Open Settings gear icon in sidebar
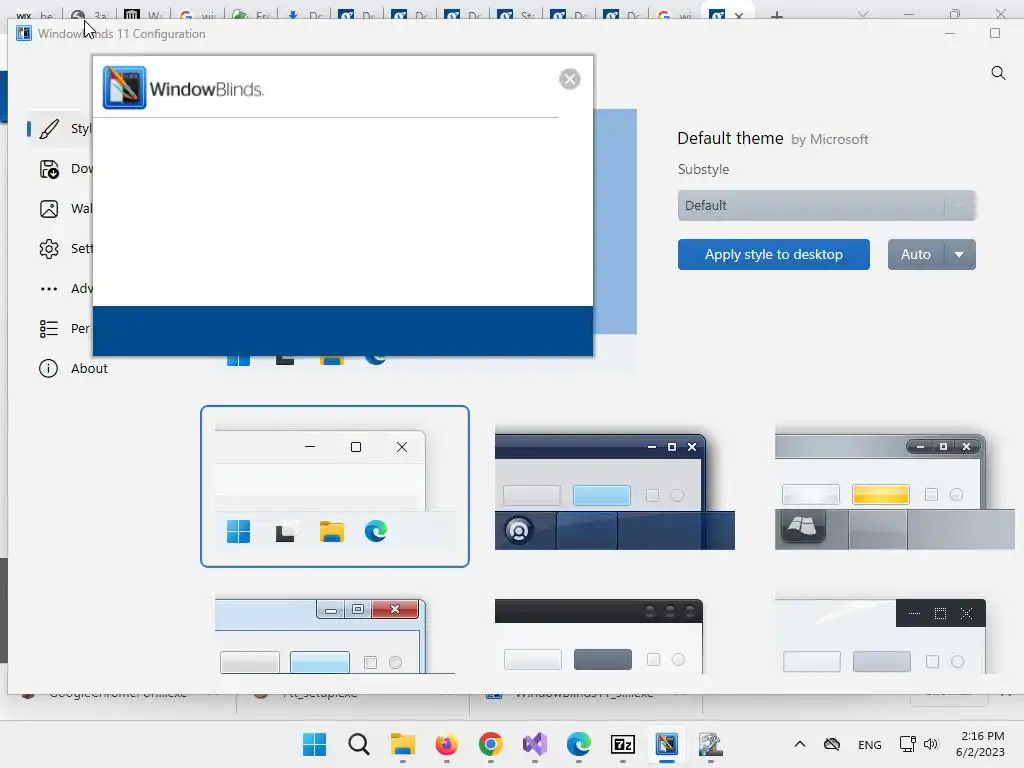This screenshot has height=768, width=1024. click(x=49, y=249)
